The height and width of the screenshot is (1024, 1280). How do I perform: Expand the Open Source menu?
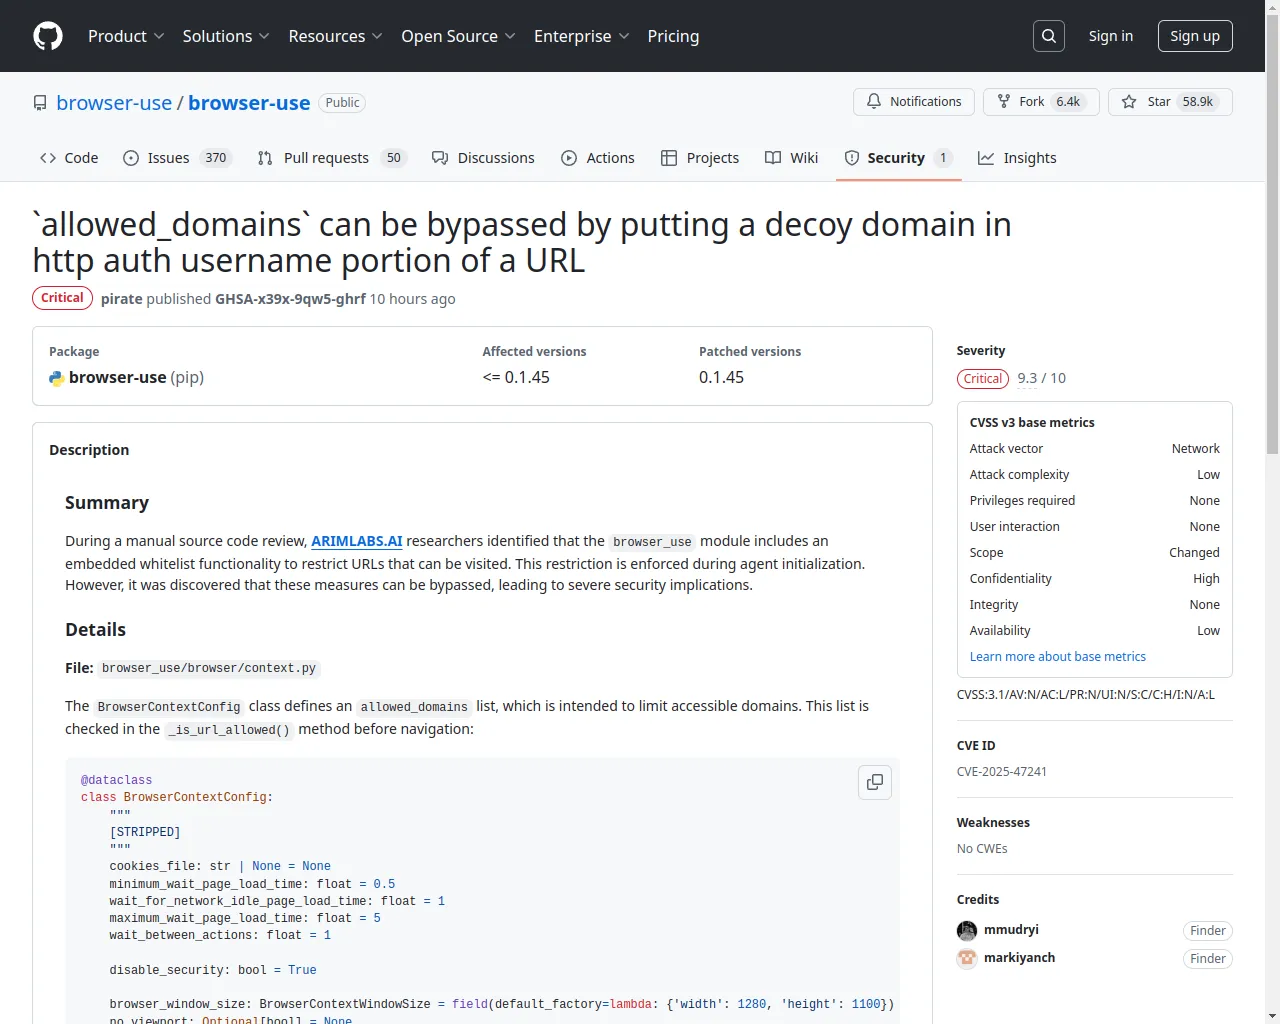pyautogui.click(x=458, y=36)
